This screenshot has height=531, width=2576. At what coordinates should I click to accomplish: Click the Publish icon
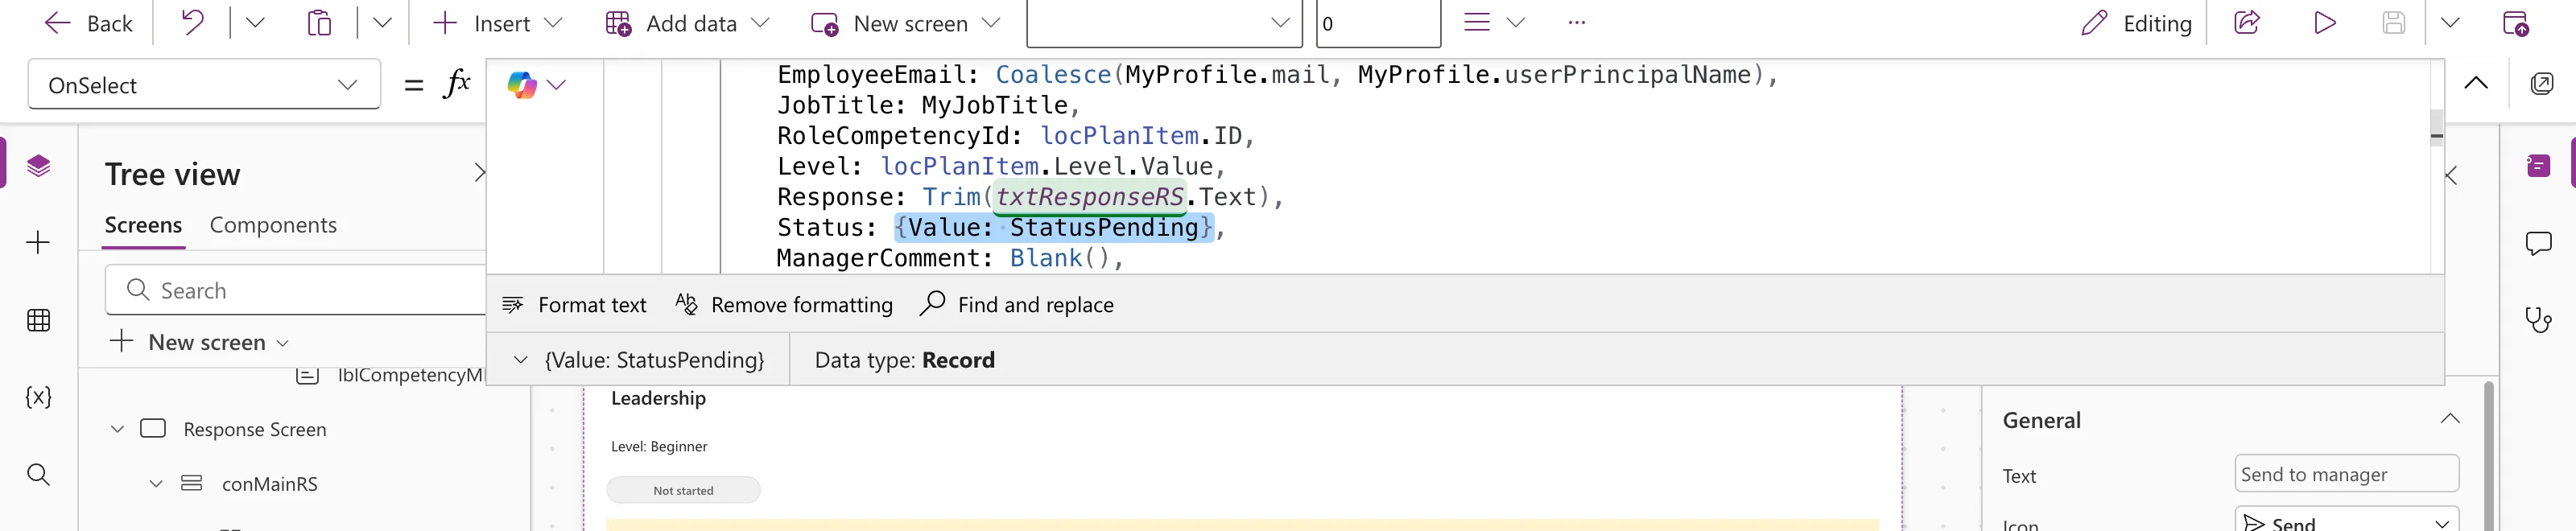[x=2516, y=23]
